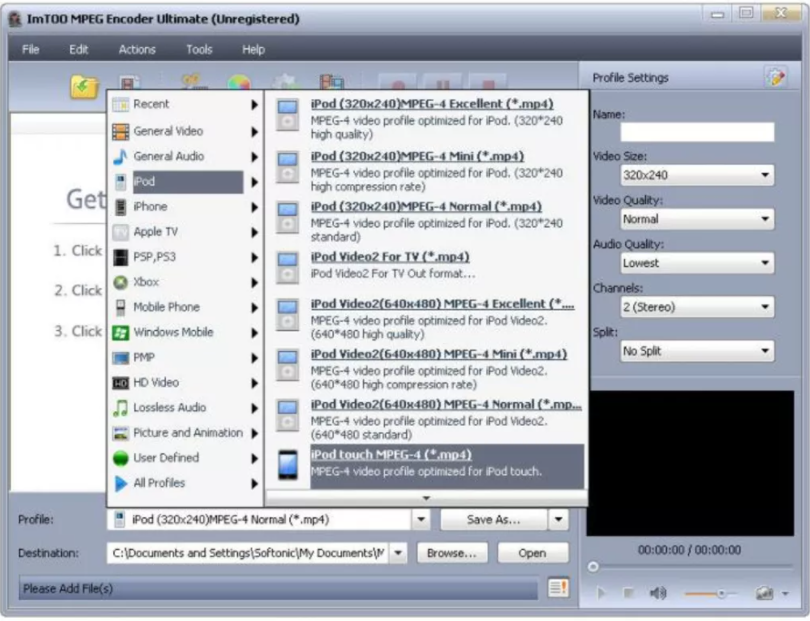Image resolution: width=810 pixels, height=621 pixels.
Task: Open the Video Quality dropdown
Action: (x=697, y=219)
